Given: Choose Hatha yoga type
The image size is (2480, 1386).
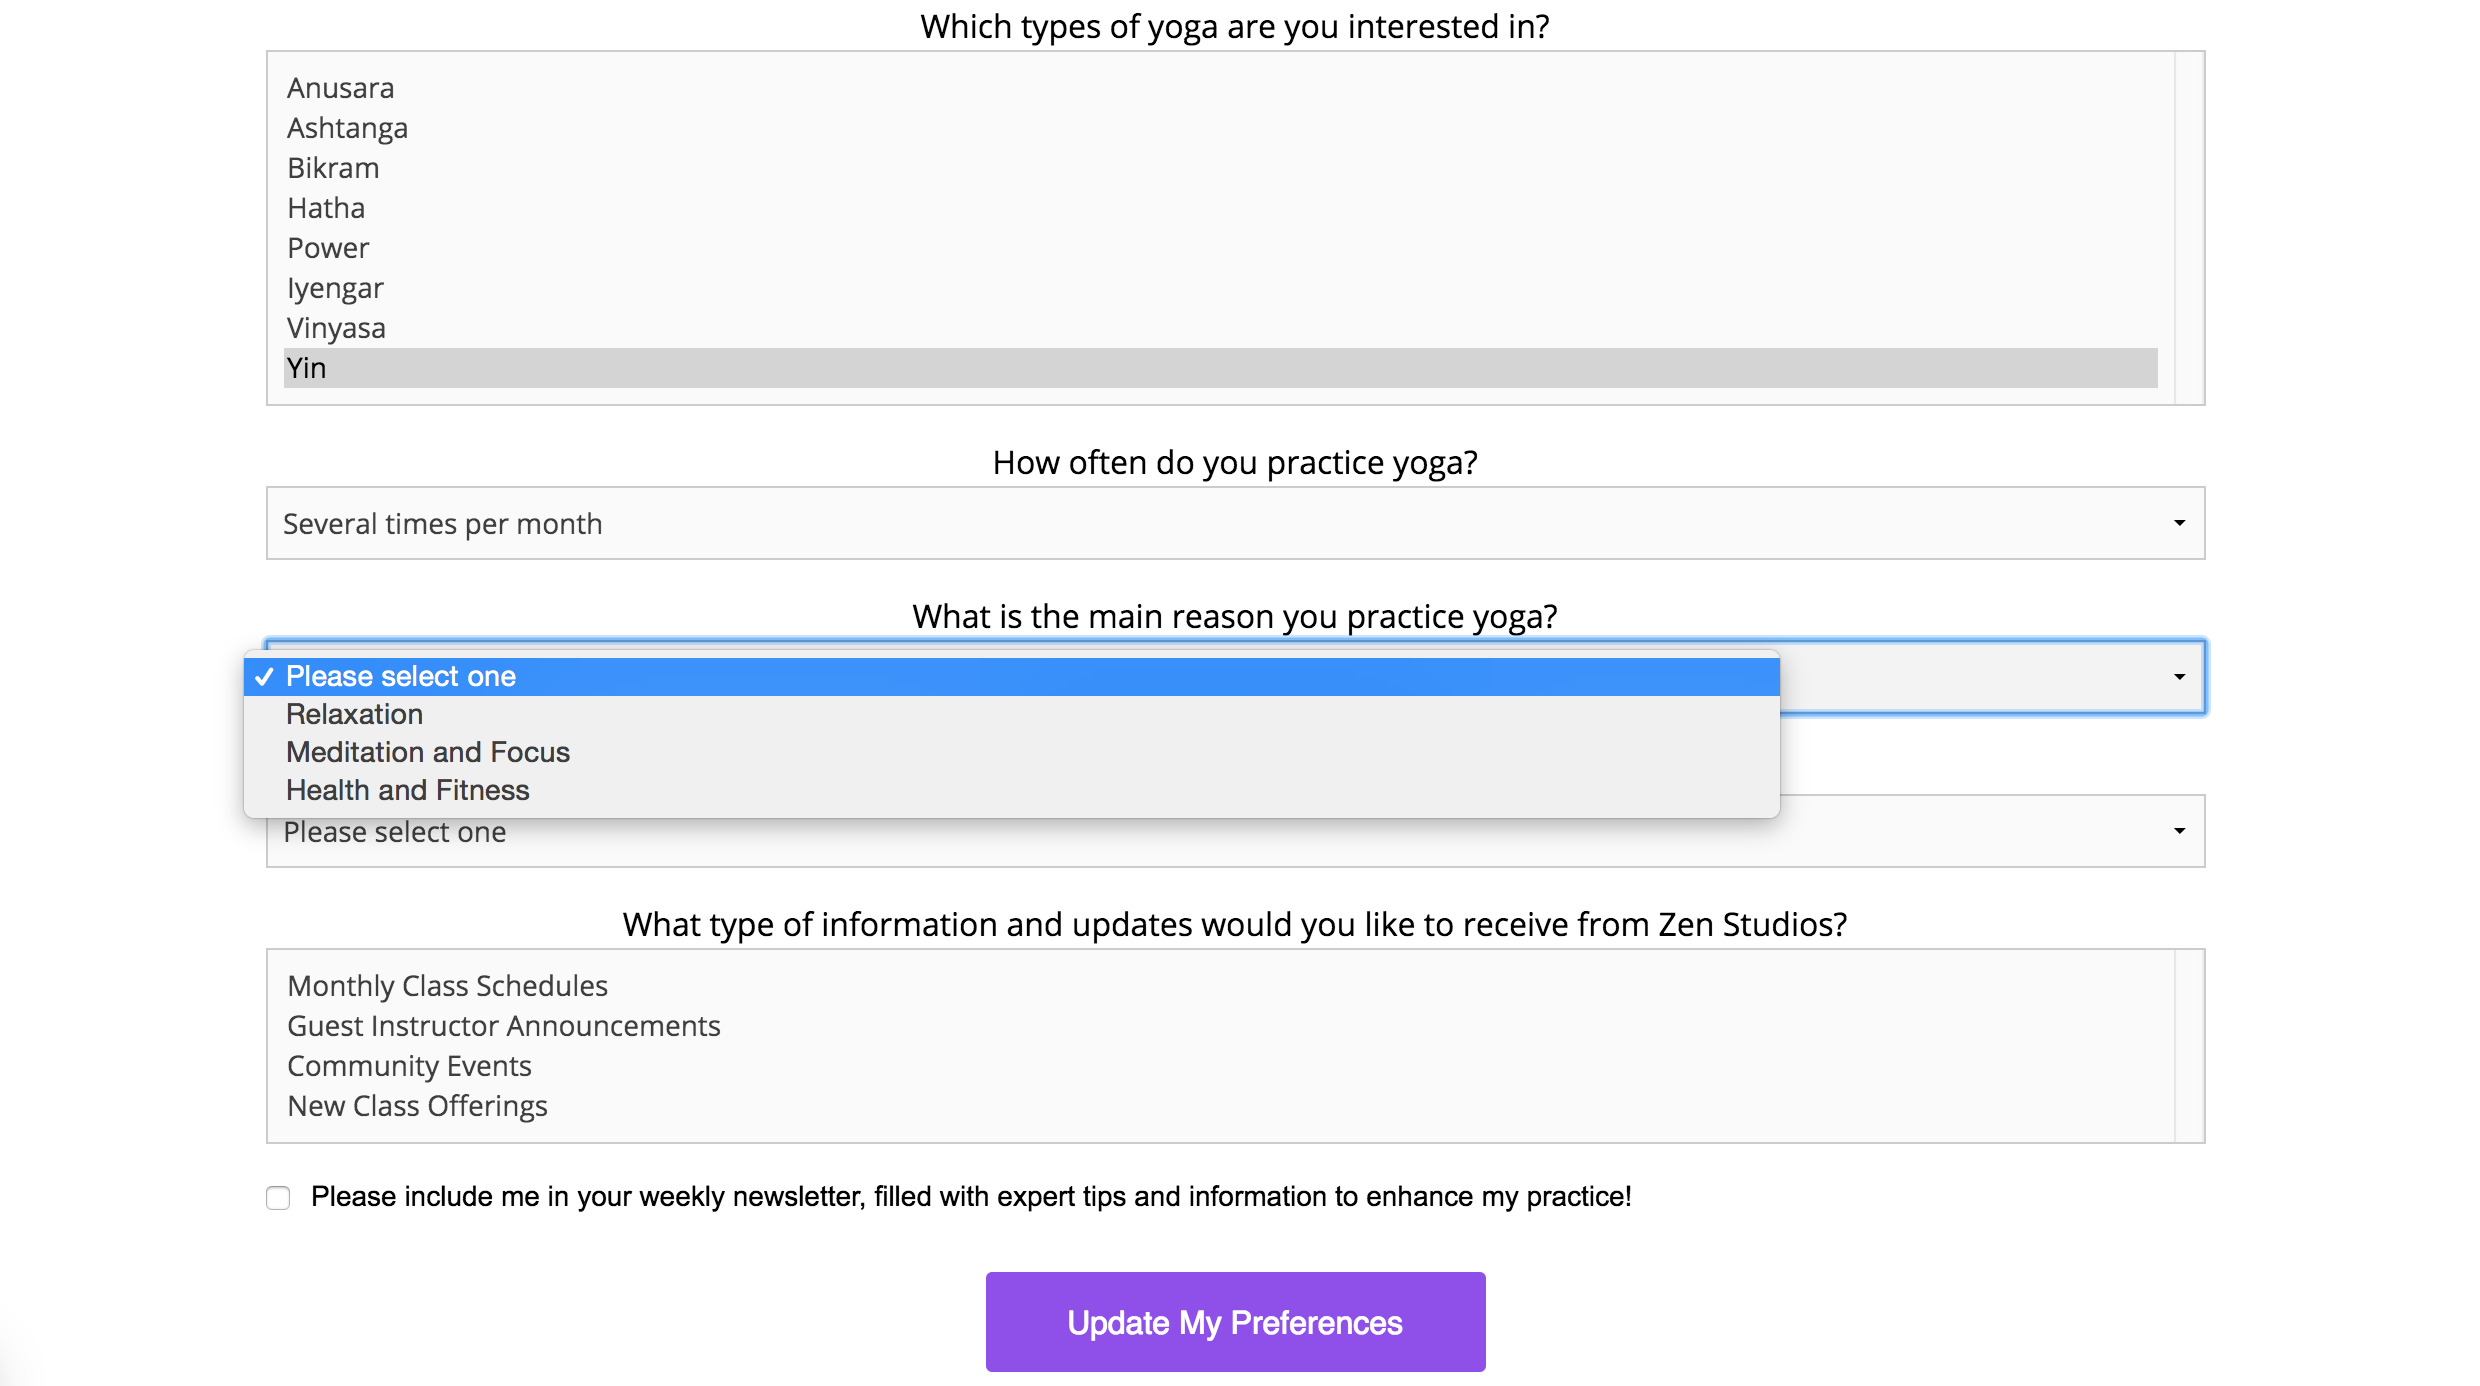Looking at the screenshot, I should [x=326, y=208].
